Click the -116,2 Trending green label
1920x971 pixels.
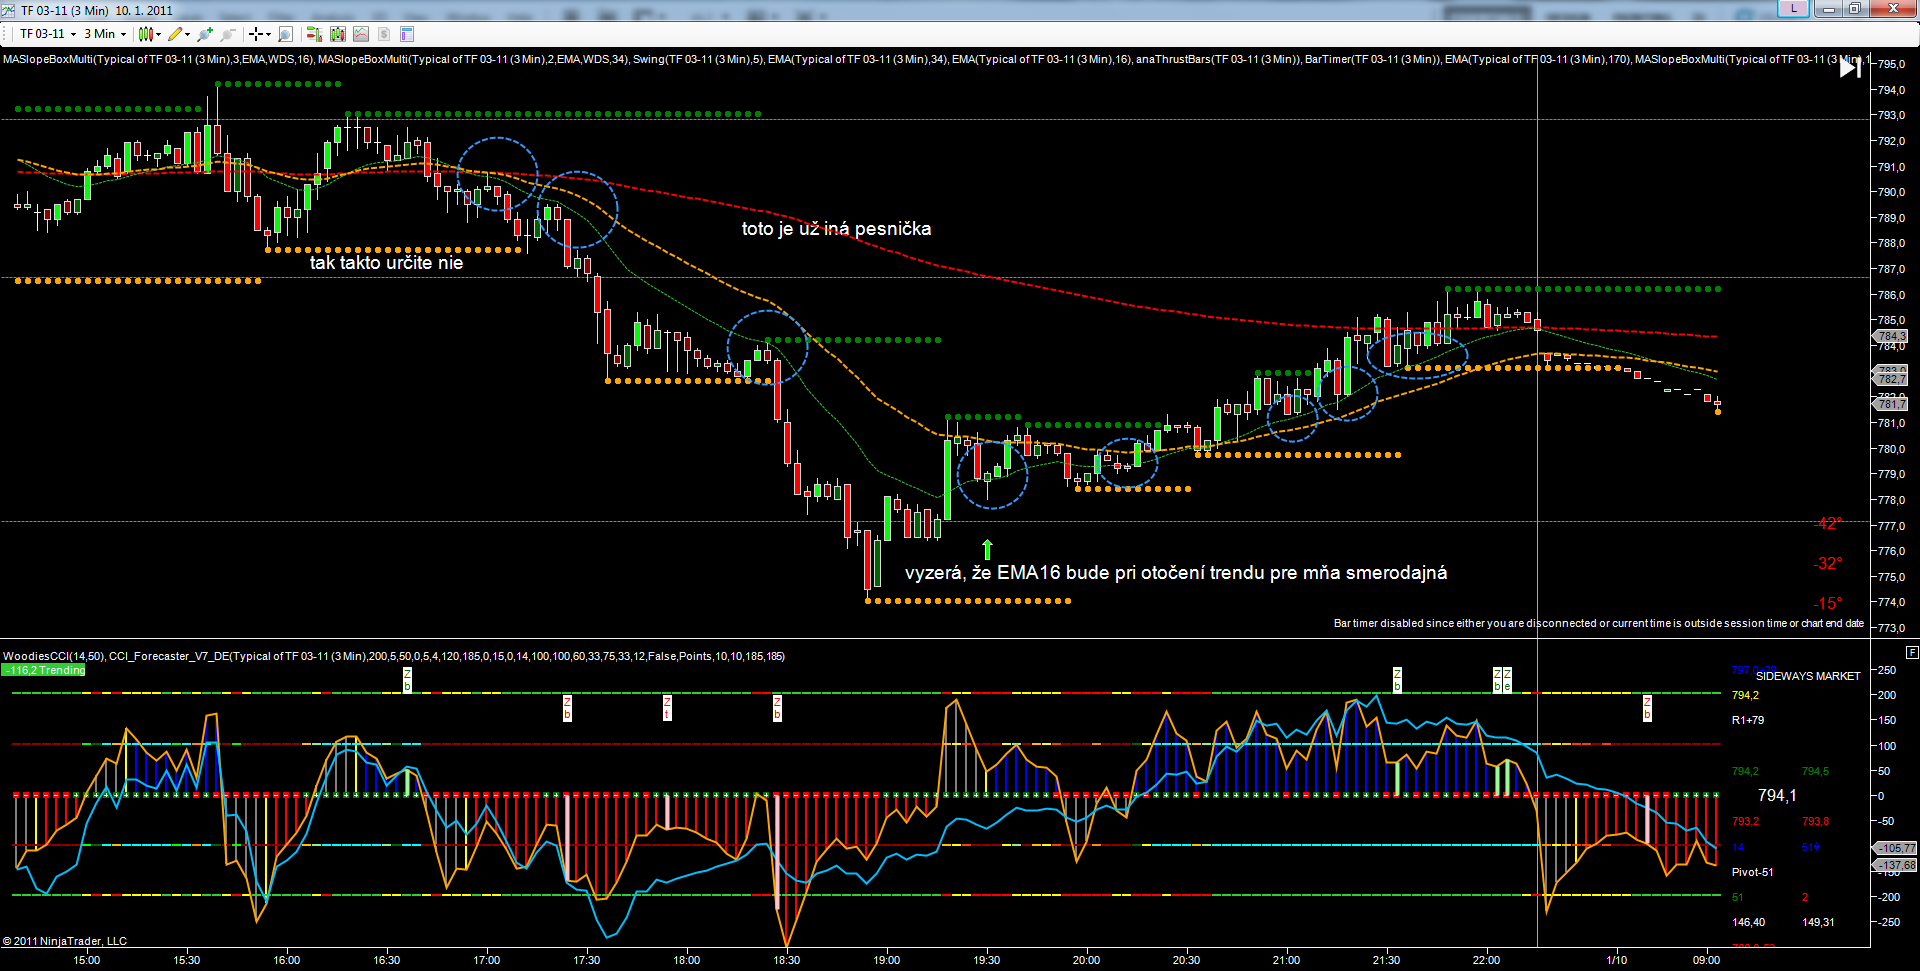point(45,670)
